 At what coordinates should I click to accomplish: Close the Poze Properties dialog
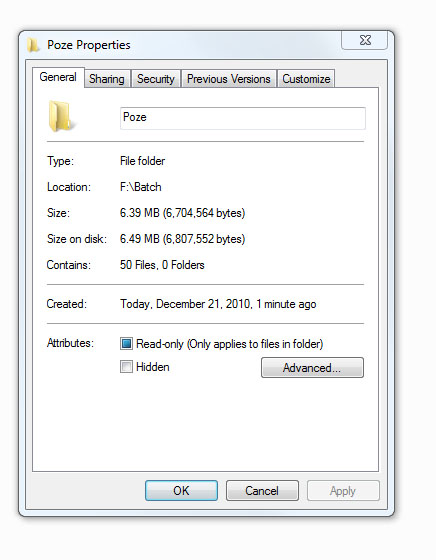click(365, 40)
